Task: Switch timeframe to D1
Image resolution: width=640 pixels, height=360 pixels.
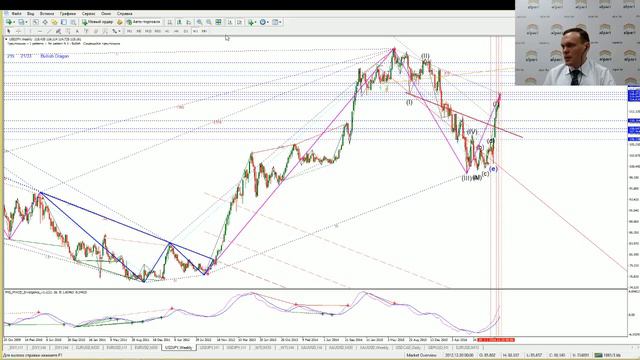Action: (x=186, y=31)
